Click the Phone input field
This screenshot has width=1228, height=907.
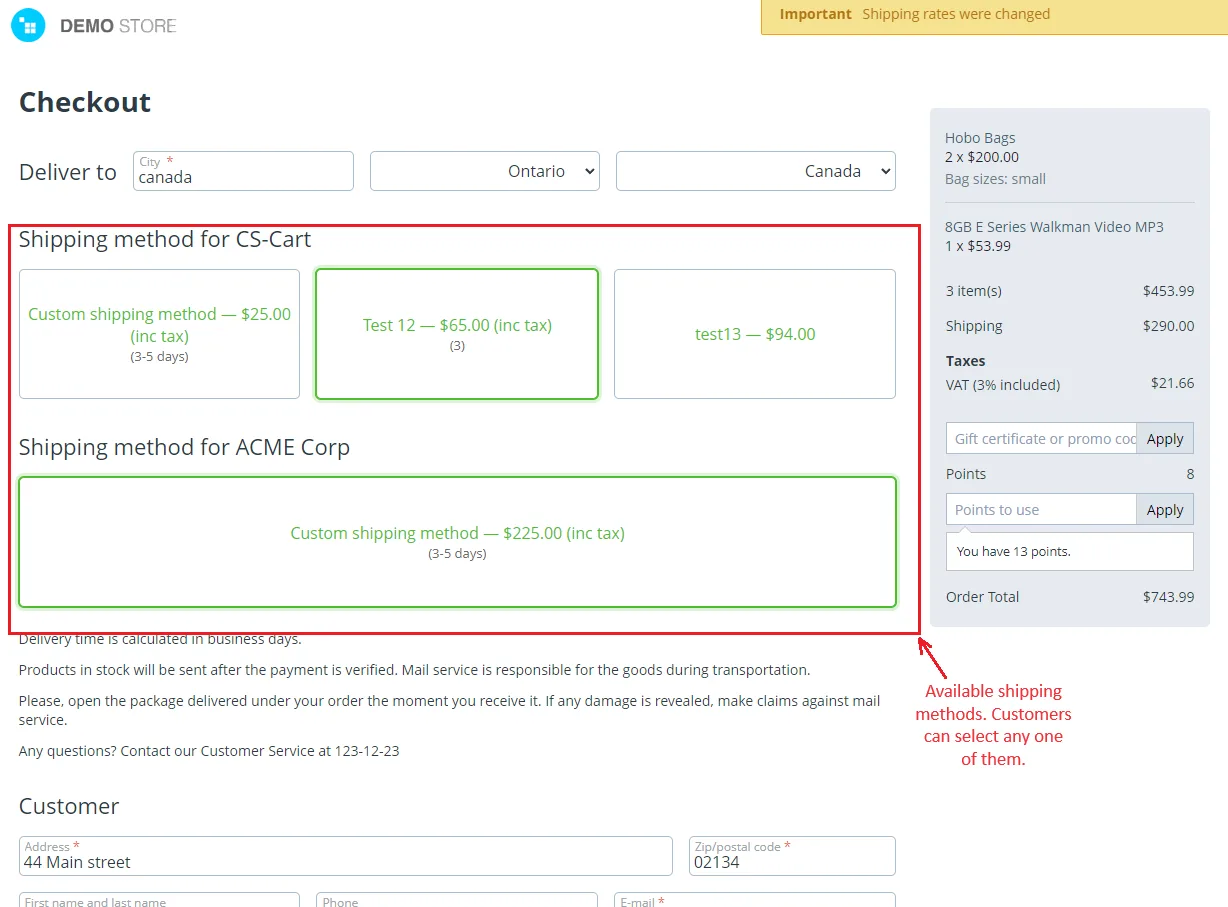coord(457,900)
